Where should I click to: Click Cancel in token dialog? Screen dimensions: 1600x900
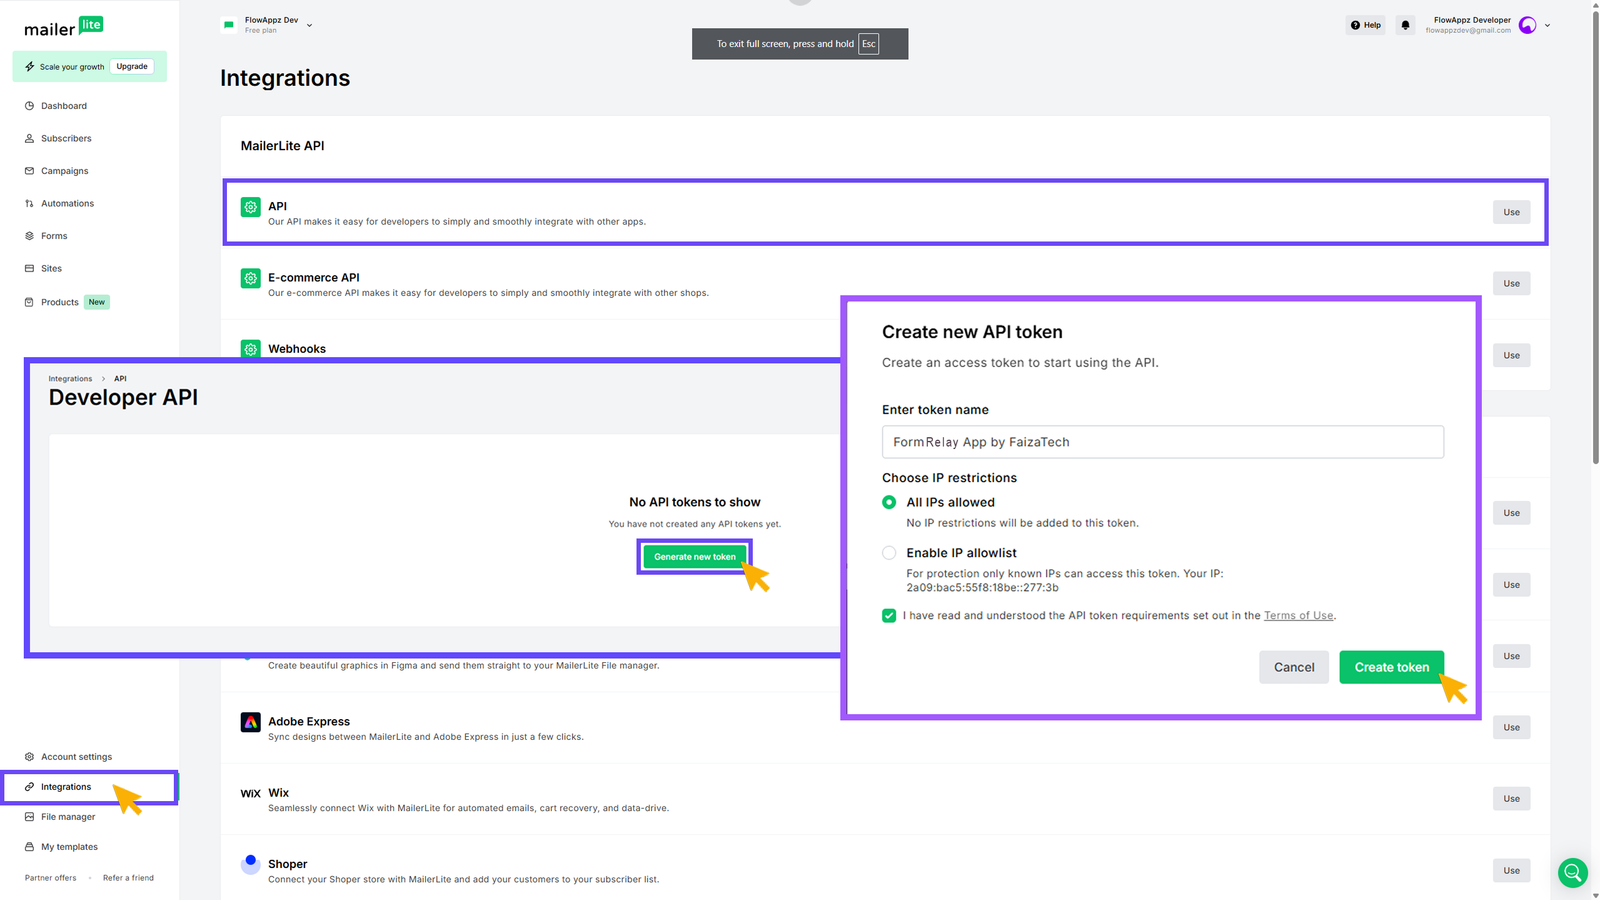click(1294, 667)
